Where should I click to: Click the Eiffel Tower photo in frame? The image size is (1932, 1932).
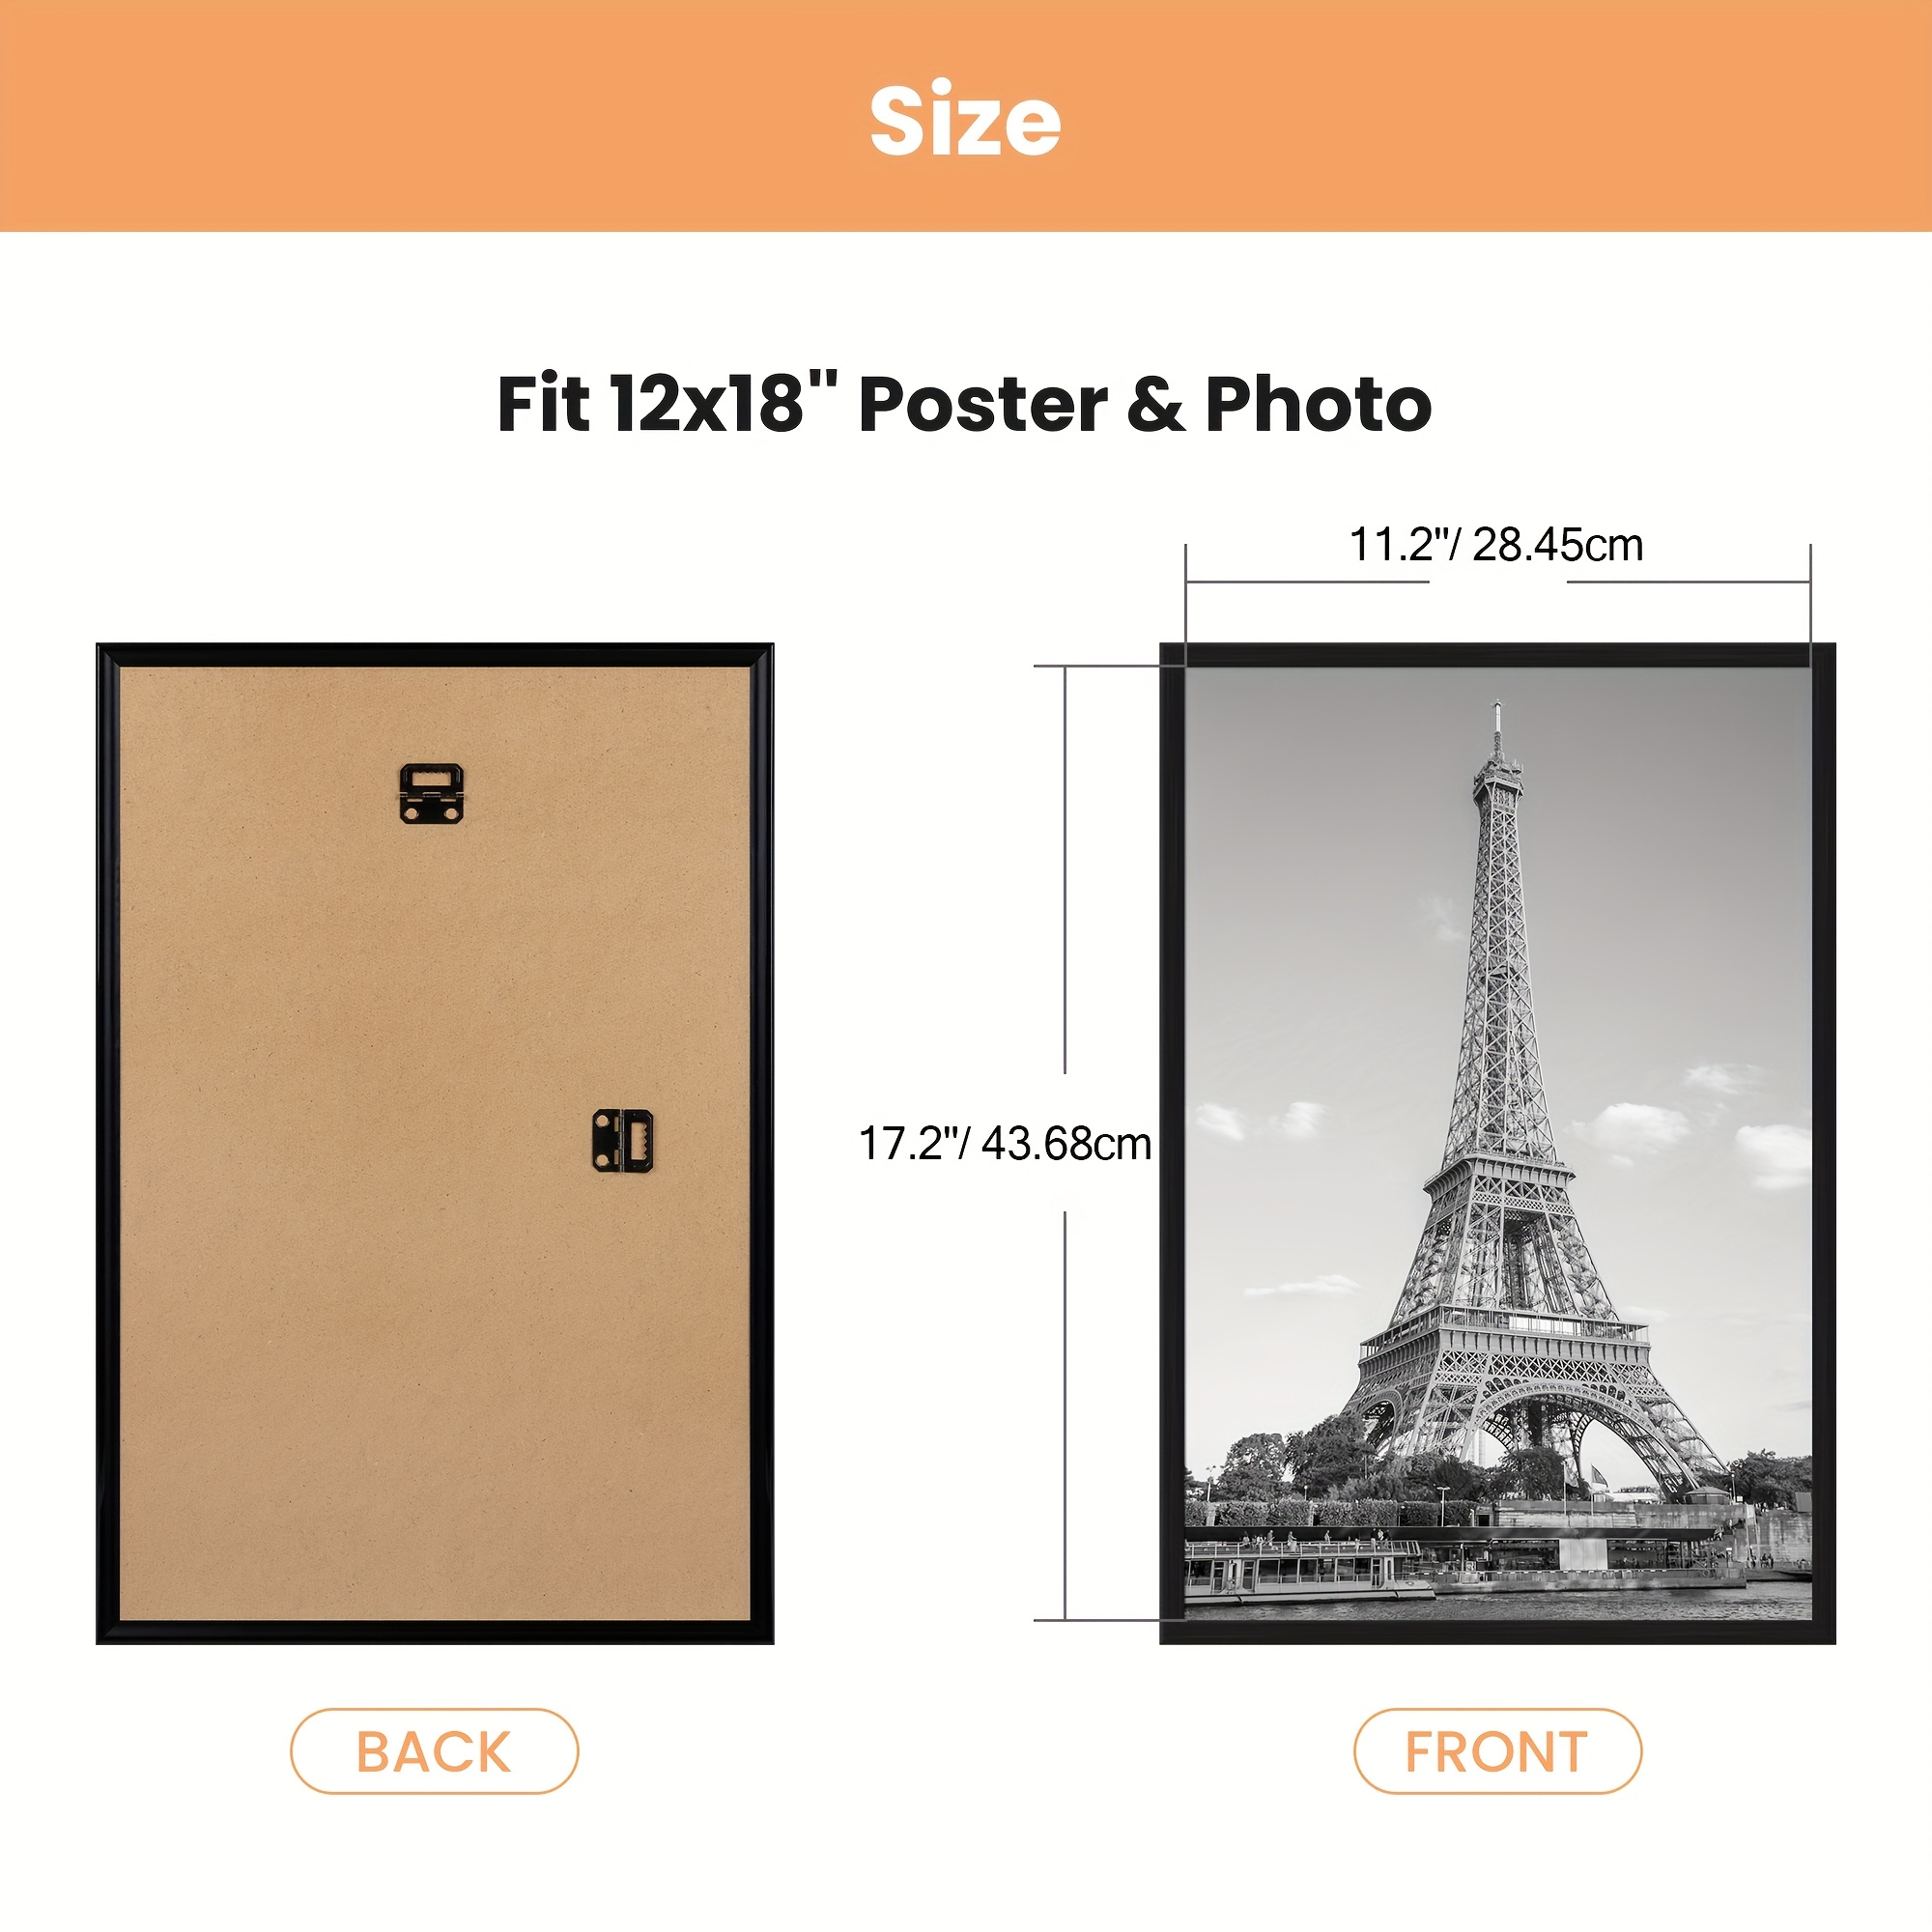(x=1498, y=1143)
